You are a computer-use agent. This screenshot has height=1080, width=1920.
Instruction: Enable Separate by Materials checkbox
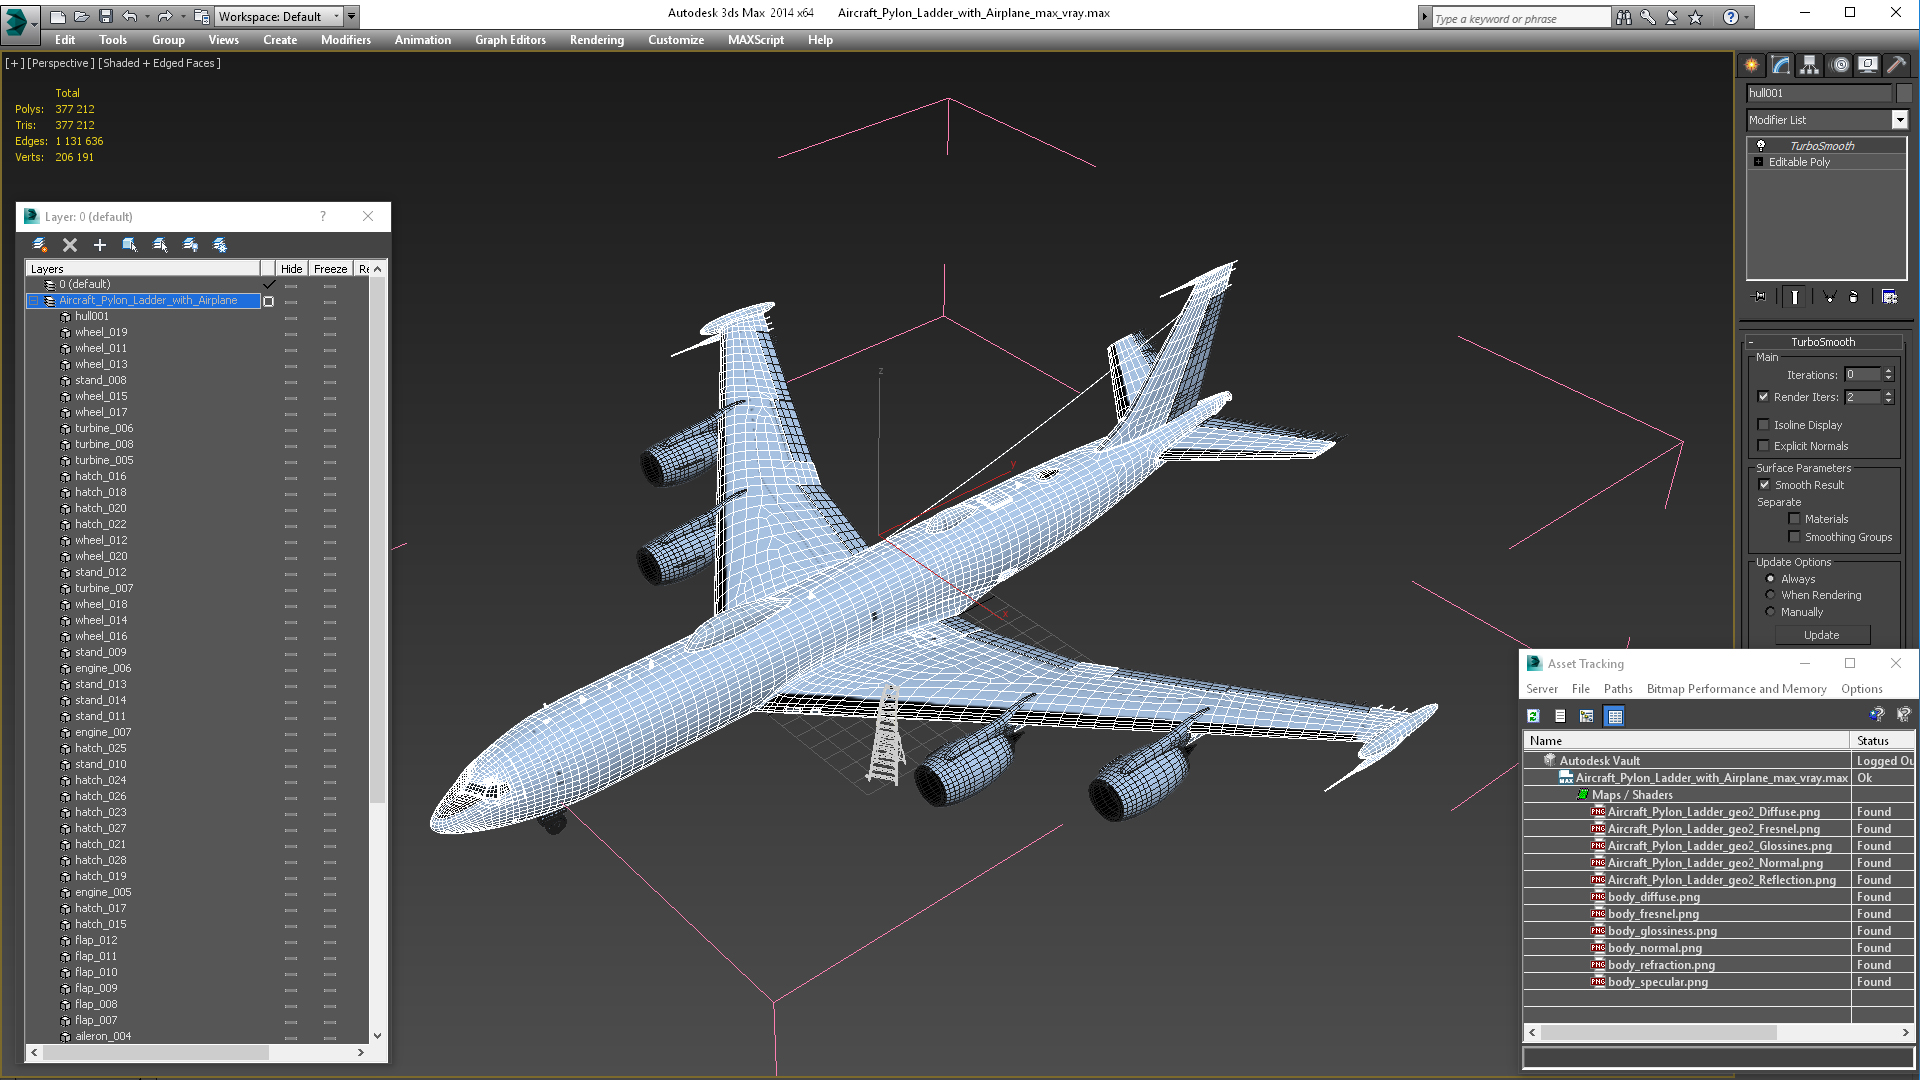coord(1794,519)
